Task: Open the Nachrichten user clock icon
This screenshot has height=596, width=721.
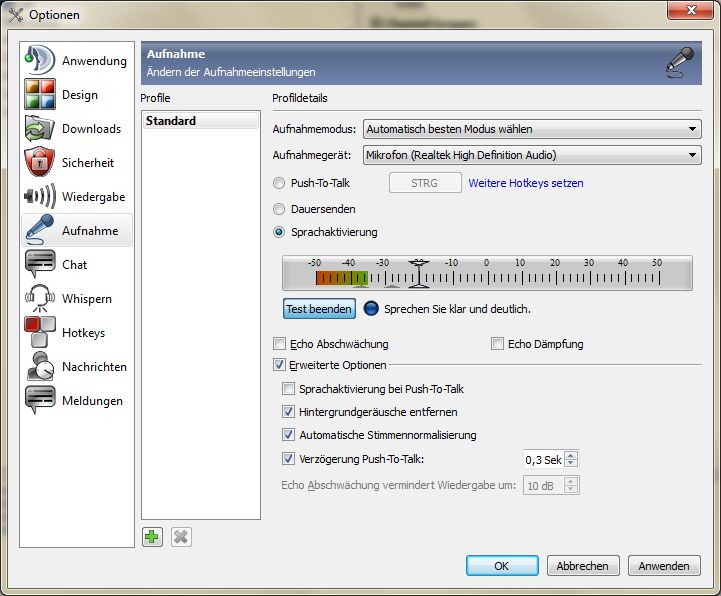Action: (x=40, y=366)
